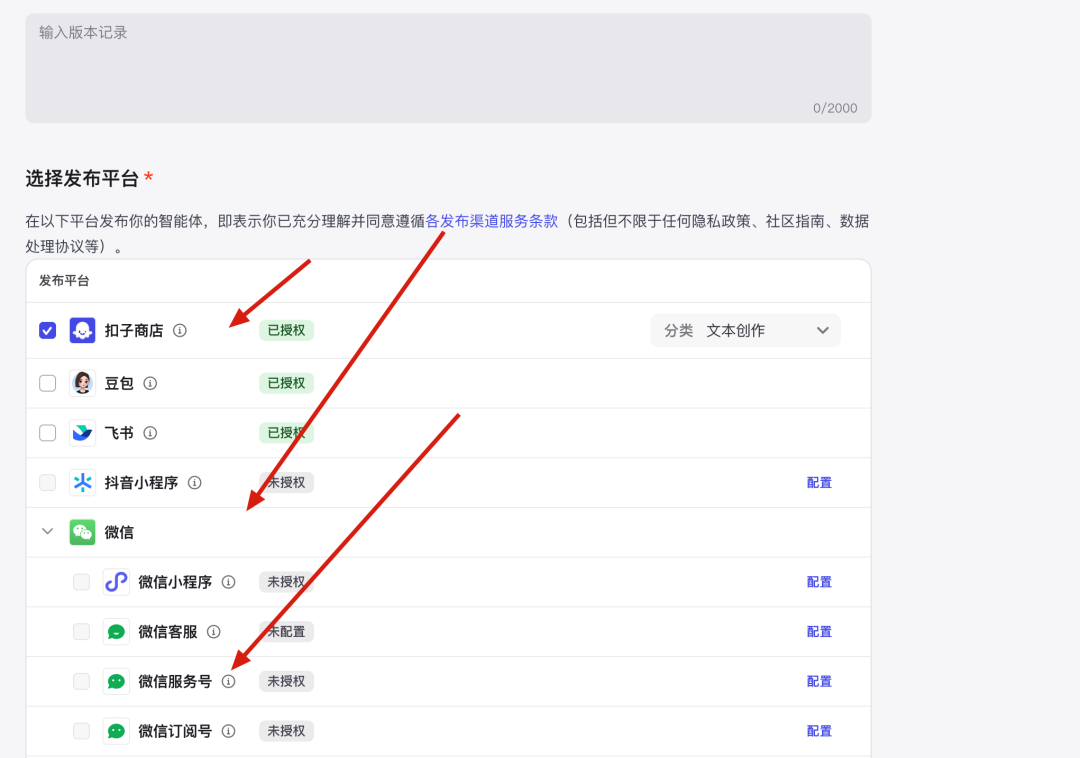Image resolution: width=1080 pixels, height=758 pixels.
Task: Click 未配置 badge on 微信客服 row
Action: [x=287, y=631]
